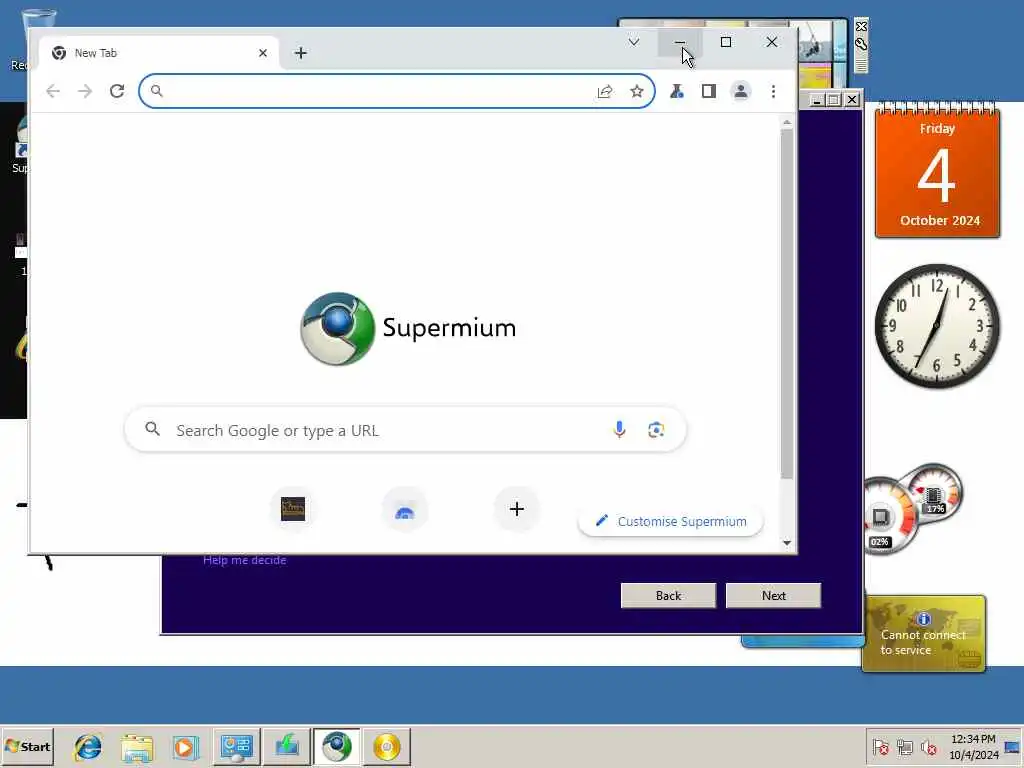Click the Supermium logo

point(338,328)
